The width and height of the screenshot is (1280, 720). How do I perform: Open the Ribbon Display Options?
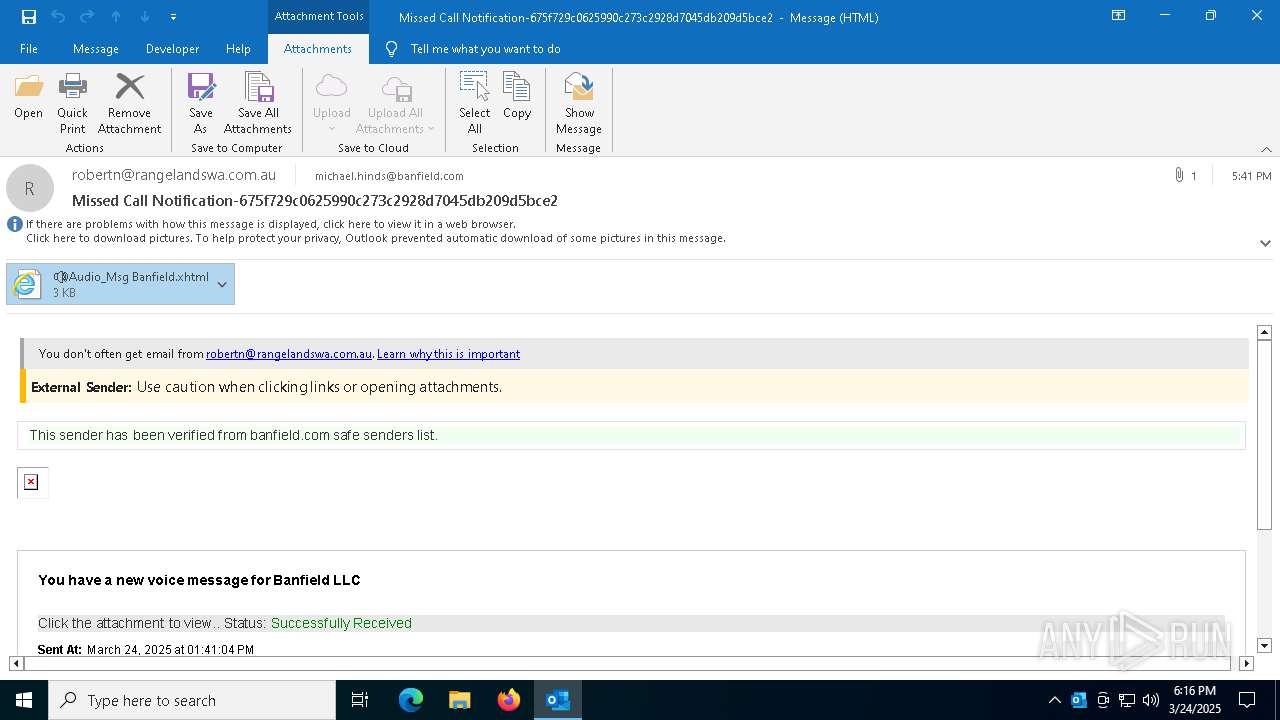pyautogui.click(x=1119, y=16)
